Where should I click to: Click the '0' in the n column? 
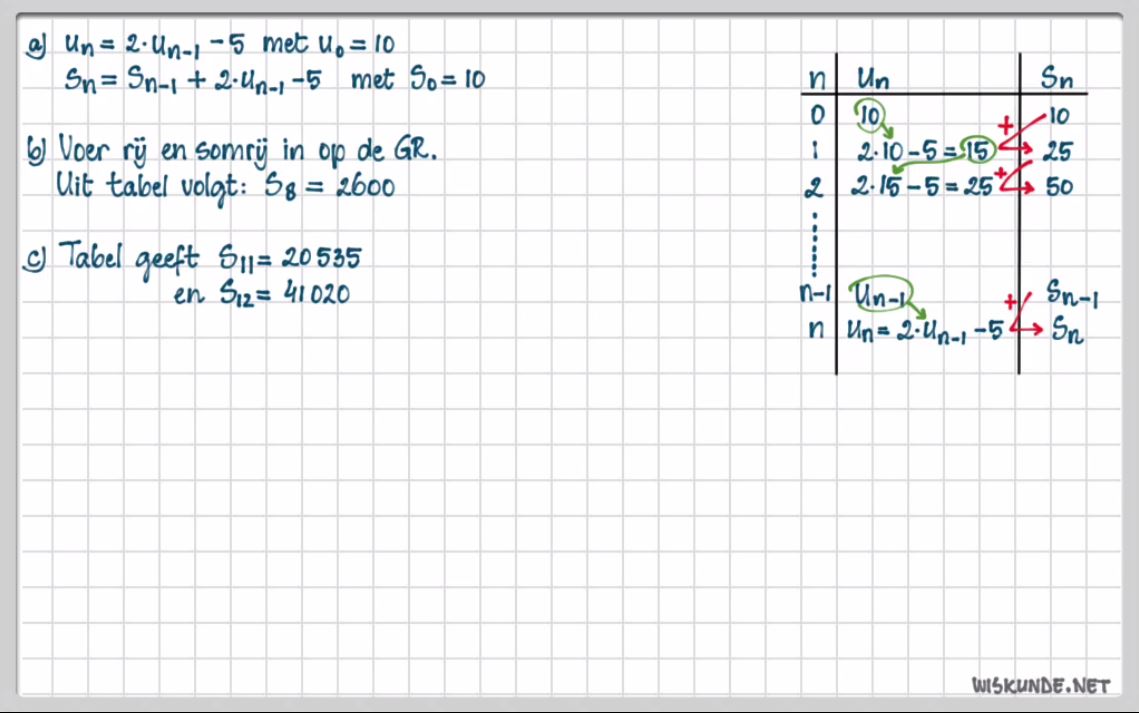817,115
